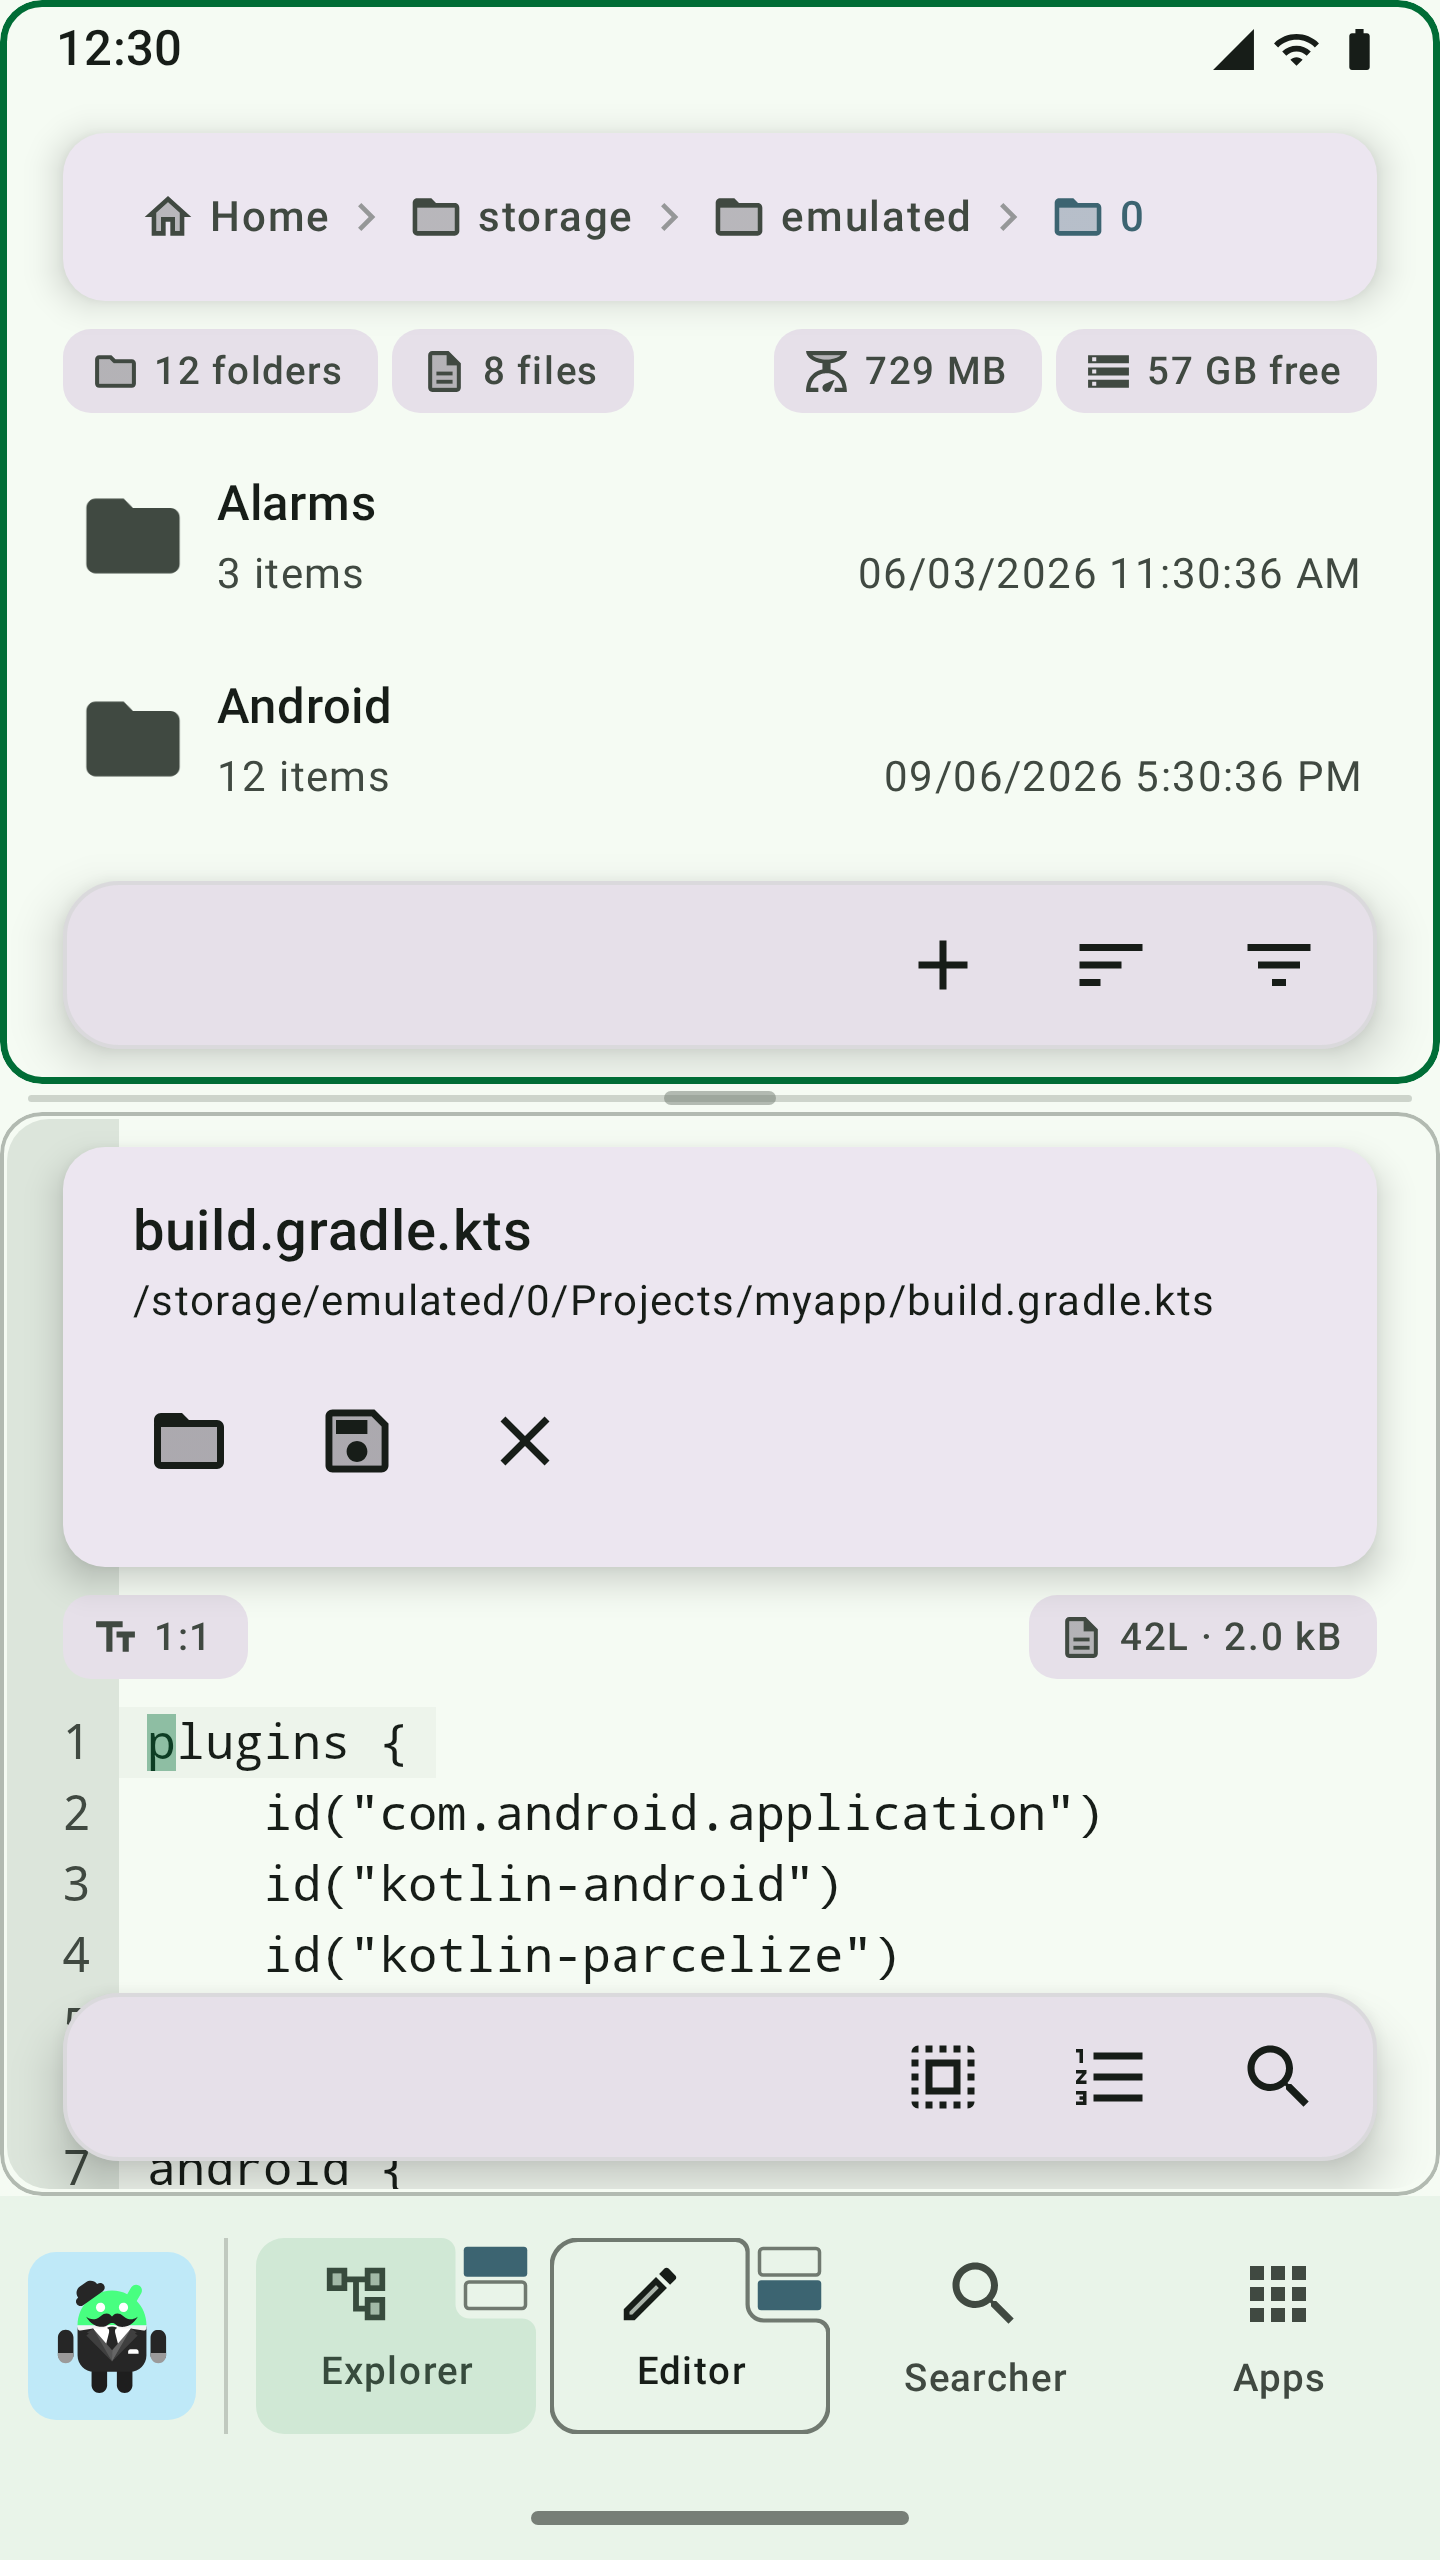Open the sort options icon
Viewport: 1440px width, 2560px height.
click(x=1110, y=965)
